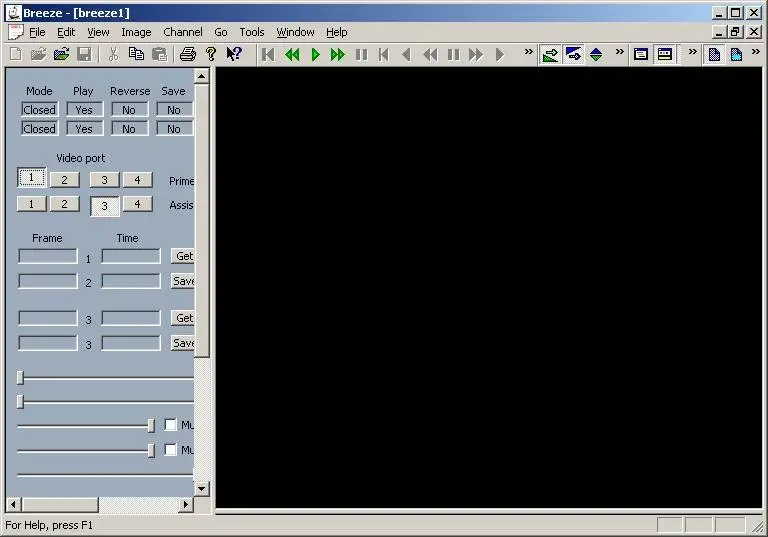Image resolution: width=768 pixels, height=537 pixels.
Task: Select video port 4 in the Prime row
Action: (137, 180)
